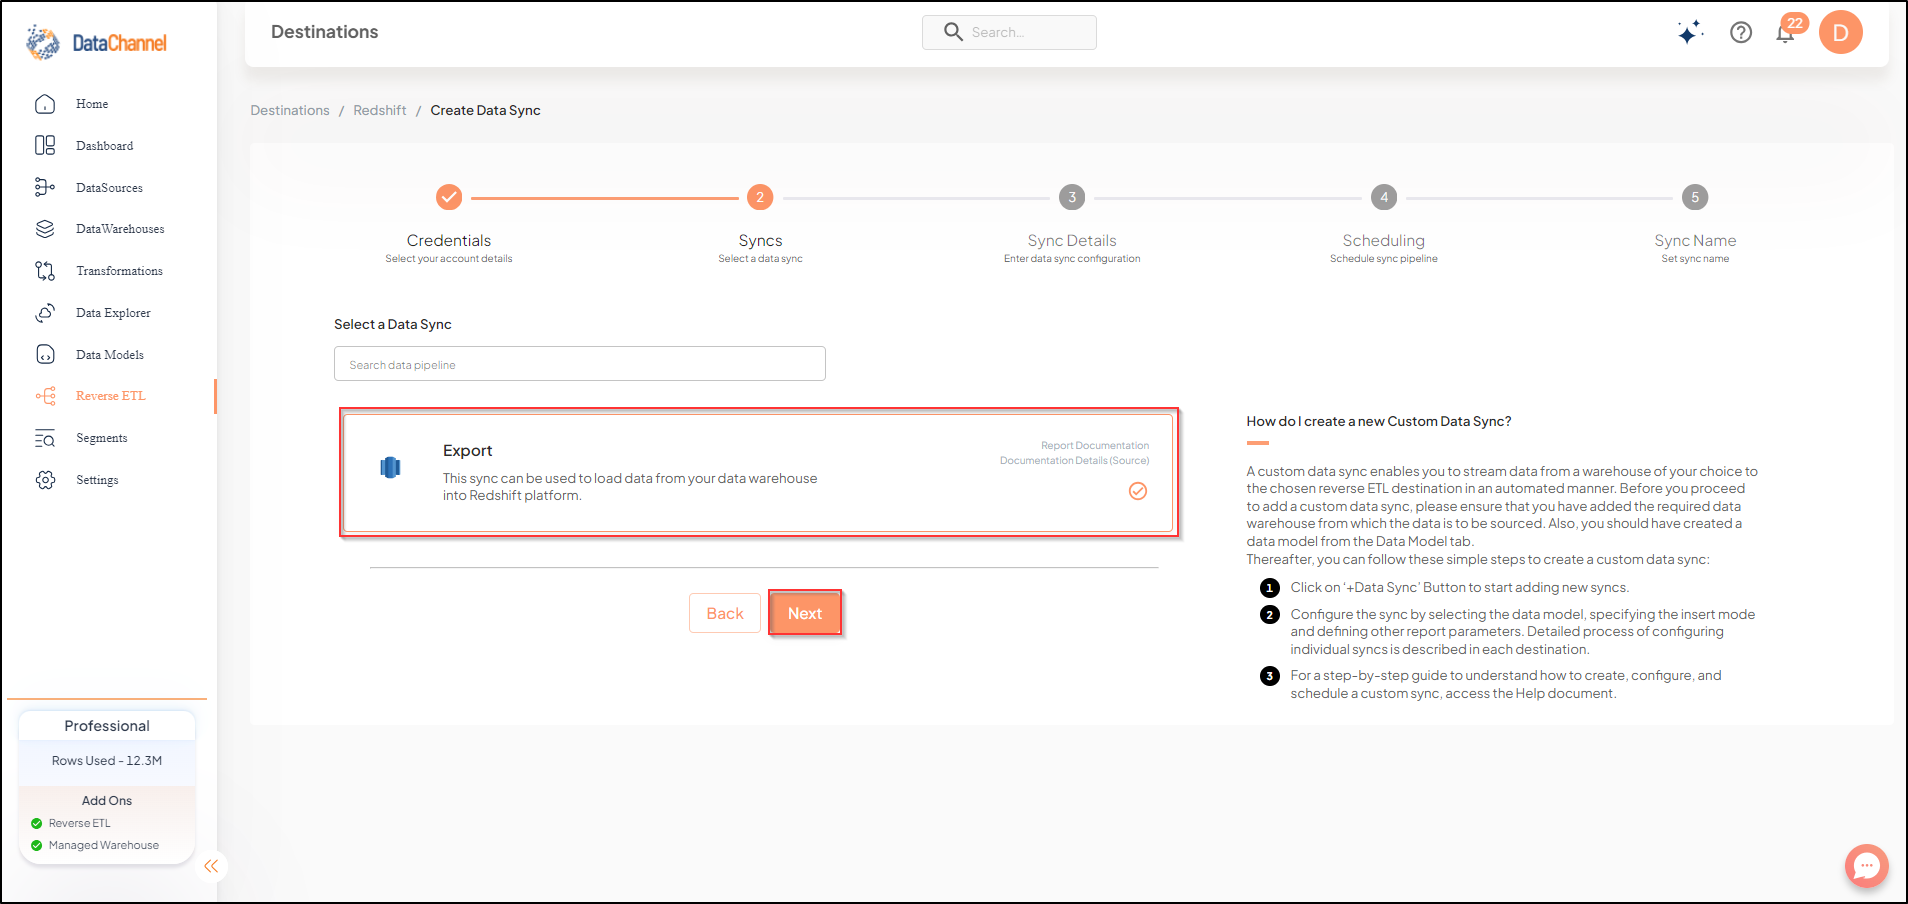Viewport: 1908px width, 904px height.
Task: Click the Redshift icon in Export card
Action: coord(390,467)
